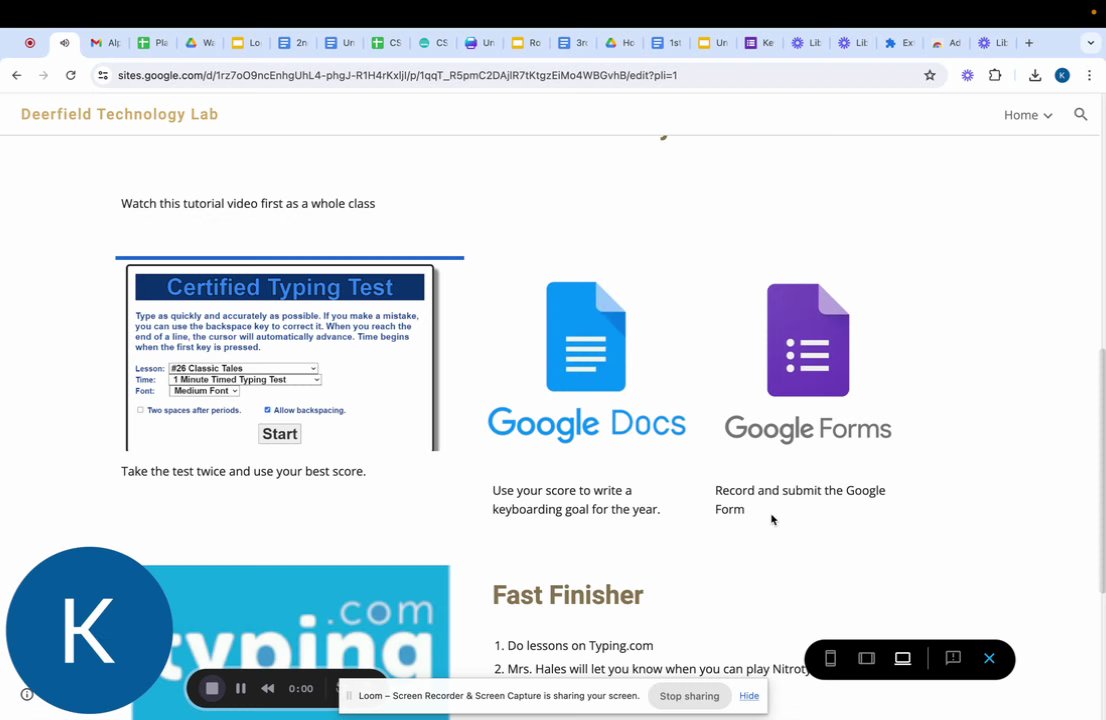Open site information icon in address bar

pos(103,75)
